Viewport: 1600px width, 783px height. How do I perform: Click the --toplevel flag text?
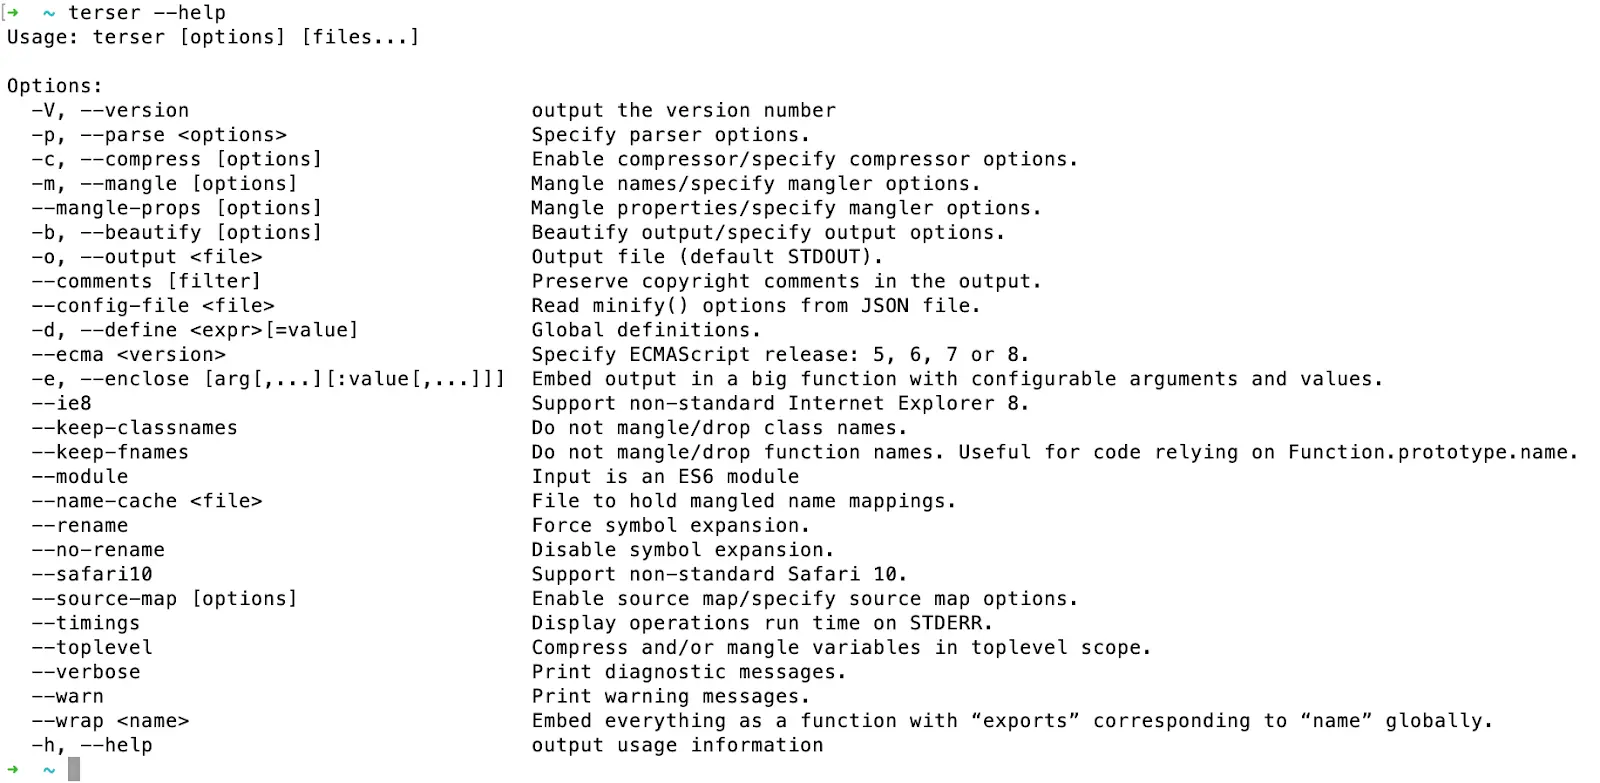coord(92,648)
